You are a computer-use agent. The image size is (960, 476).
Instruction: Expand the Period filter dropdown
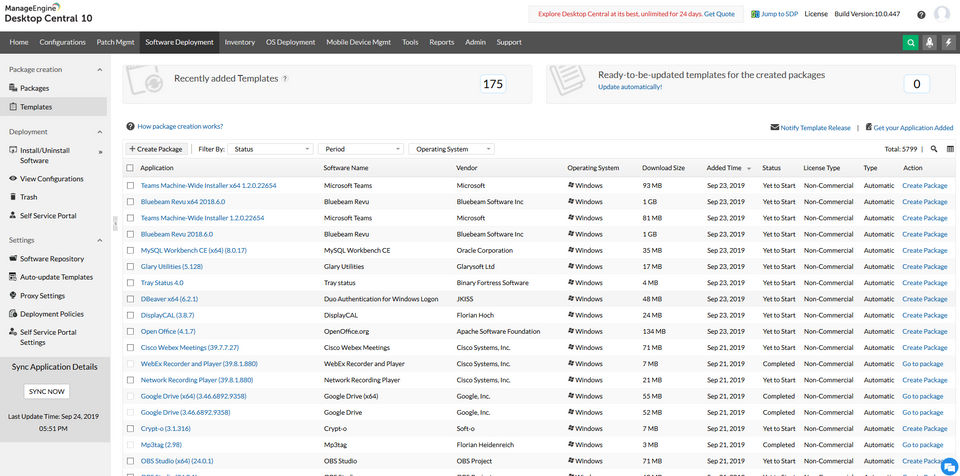pyautogui.click(x=361, y=149)
